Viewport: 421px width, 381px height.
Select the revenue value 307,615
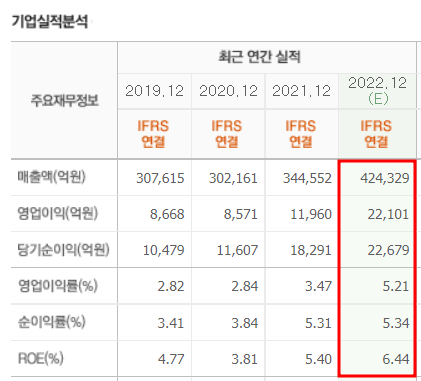(160, 178)
